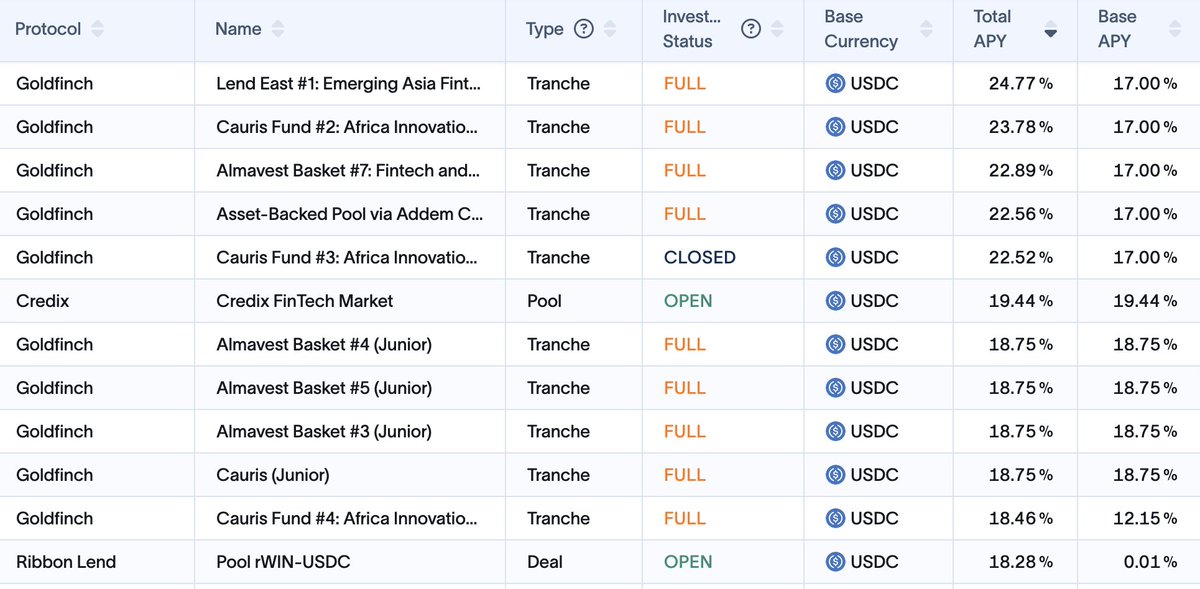Screen dimensions: 1200x589
Task: Click USDC coin icon in Cauris Fund #4 row
Action: 835,519
